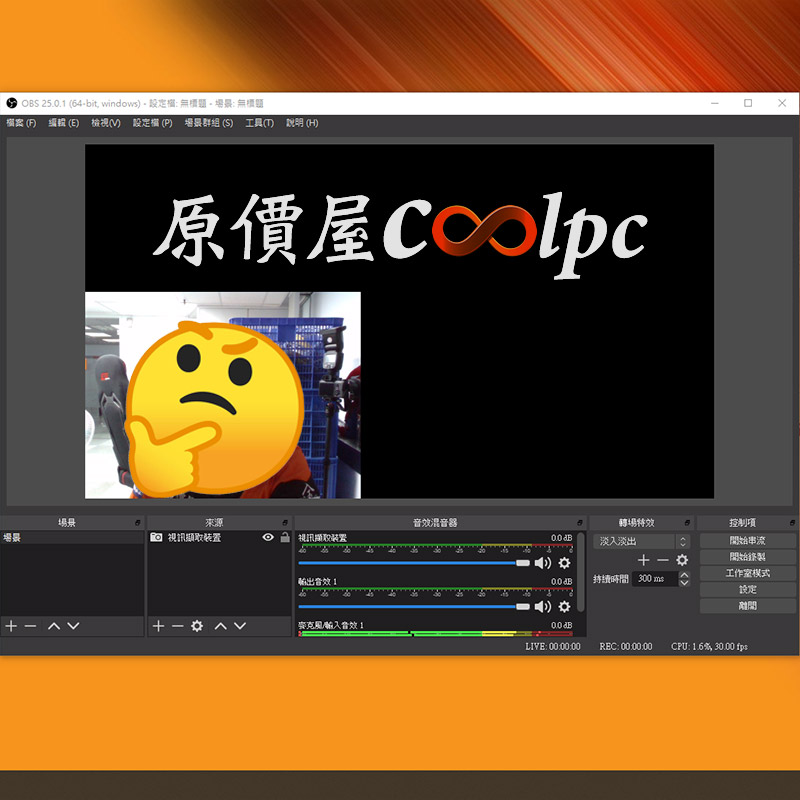Open the 檔案 (F) menu
This screenshot has width=800, height=800.
[21, 123]
